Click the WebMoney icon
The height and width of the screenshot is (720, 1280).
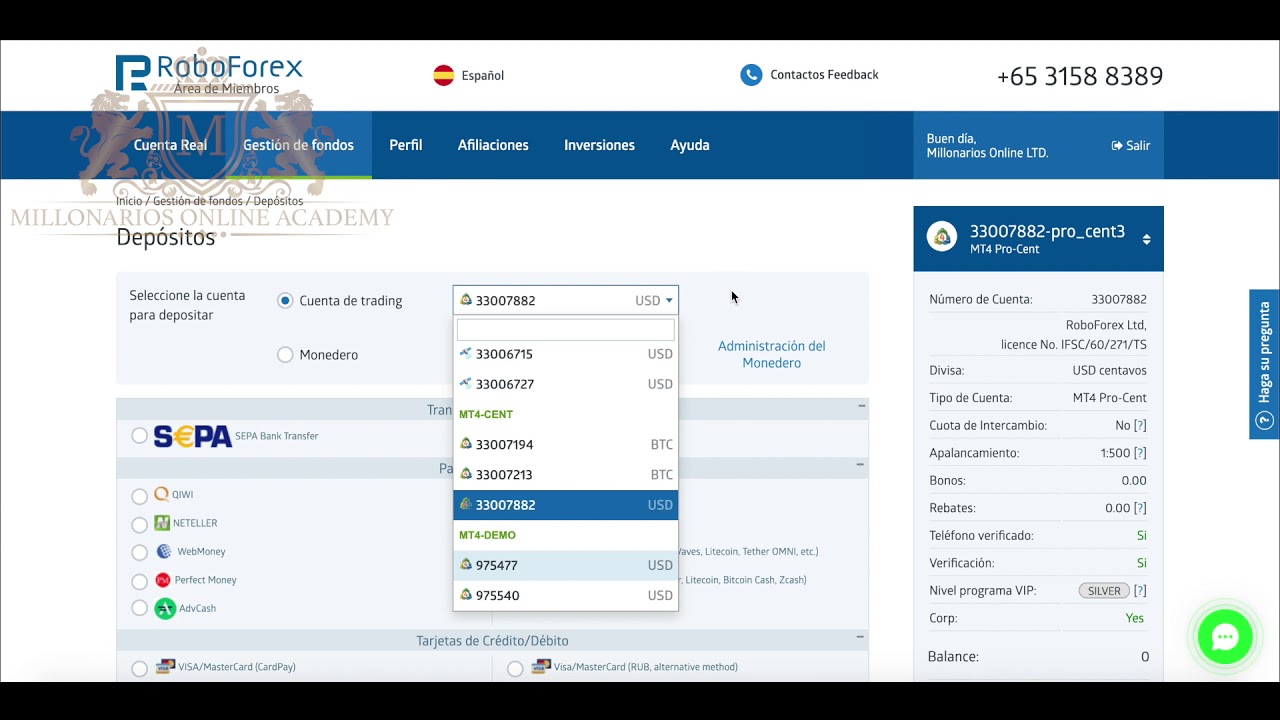pos(164,552)
